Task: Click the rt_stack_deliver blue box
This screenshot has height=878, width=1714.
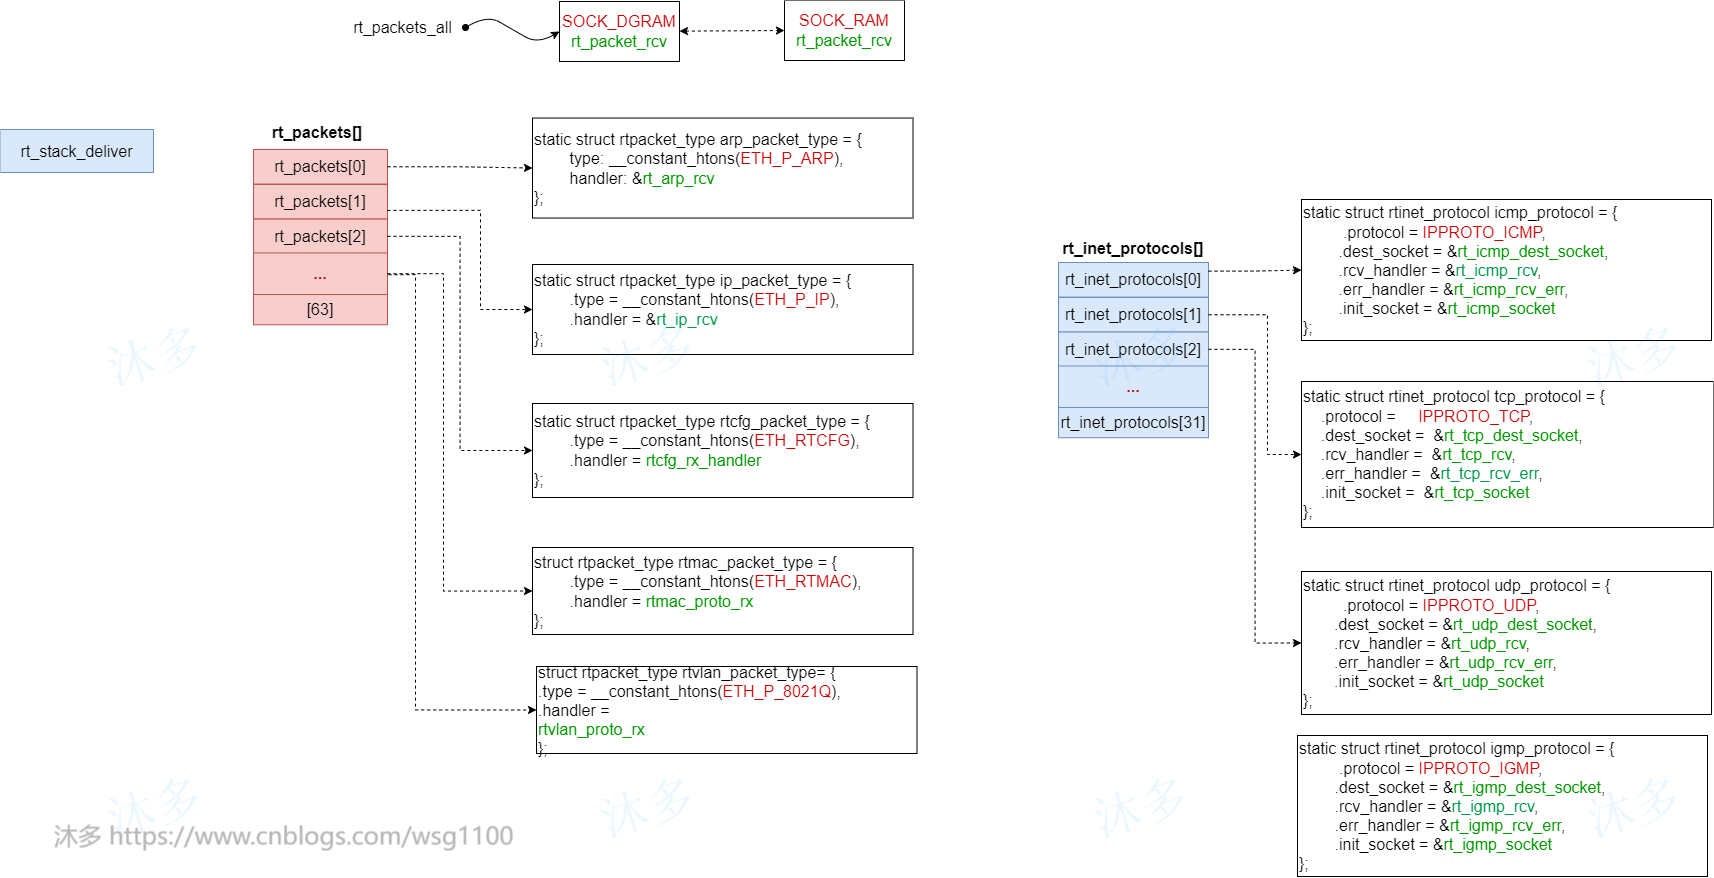Action: 77,151
